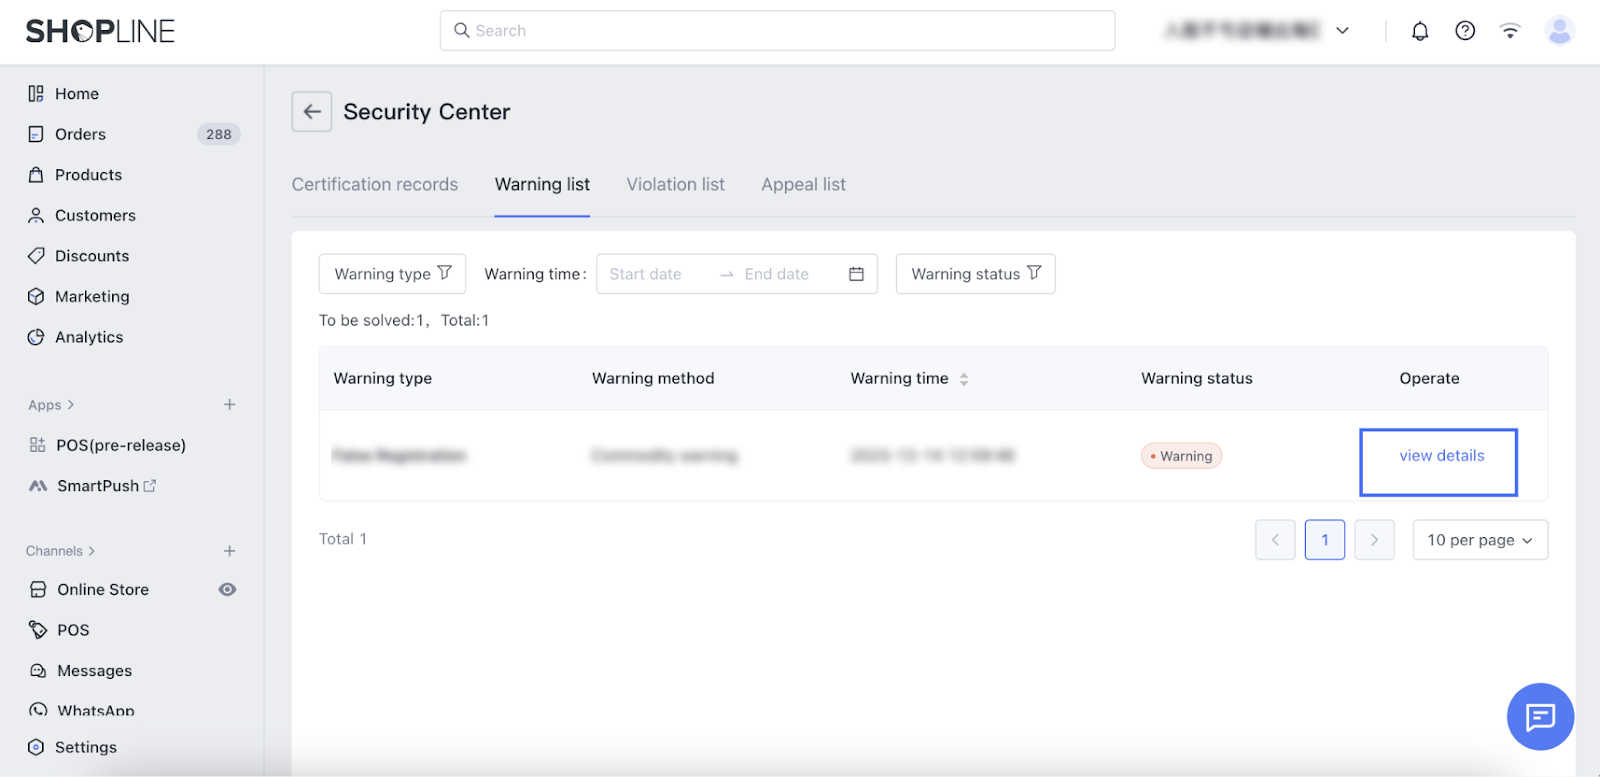1600x777 pixels.
Task: Click the Wi-Fi network status icon
Action: (x=1510, y=31)
